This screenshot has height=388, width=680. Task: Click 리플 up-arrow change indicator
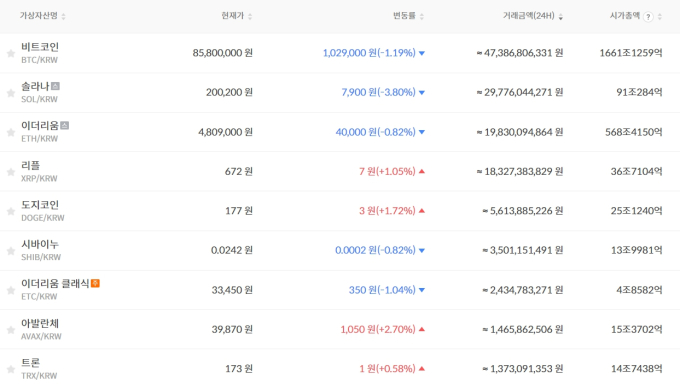click(x=422, y=171)
